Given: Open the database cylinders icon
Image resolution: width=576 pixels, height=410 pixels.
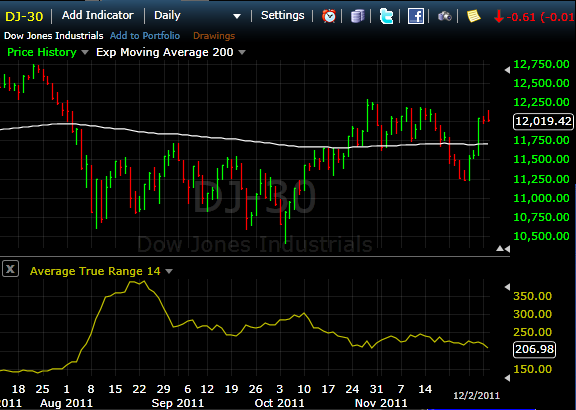Looking at the screenshot, I should [357, 16].
